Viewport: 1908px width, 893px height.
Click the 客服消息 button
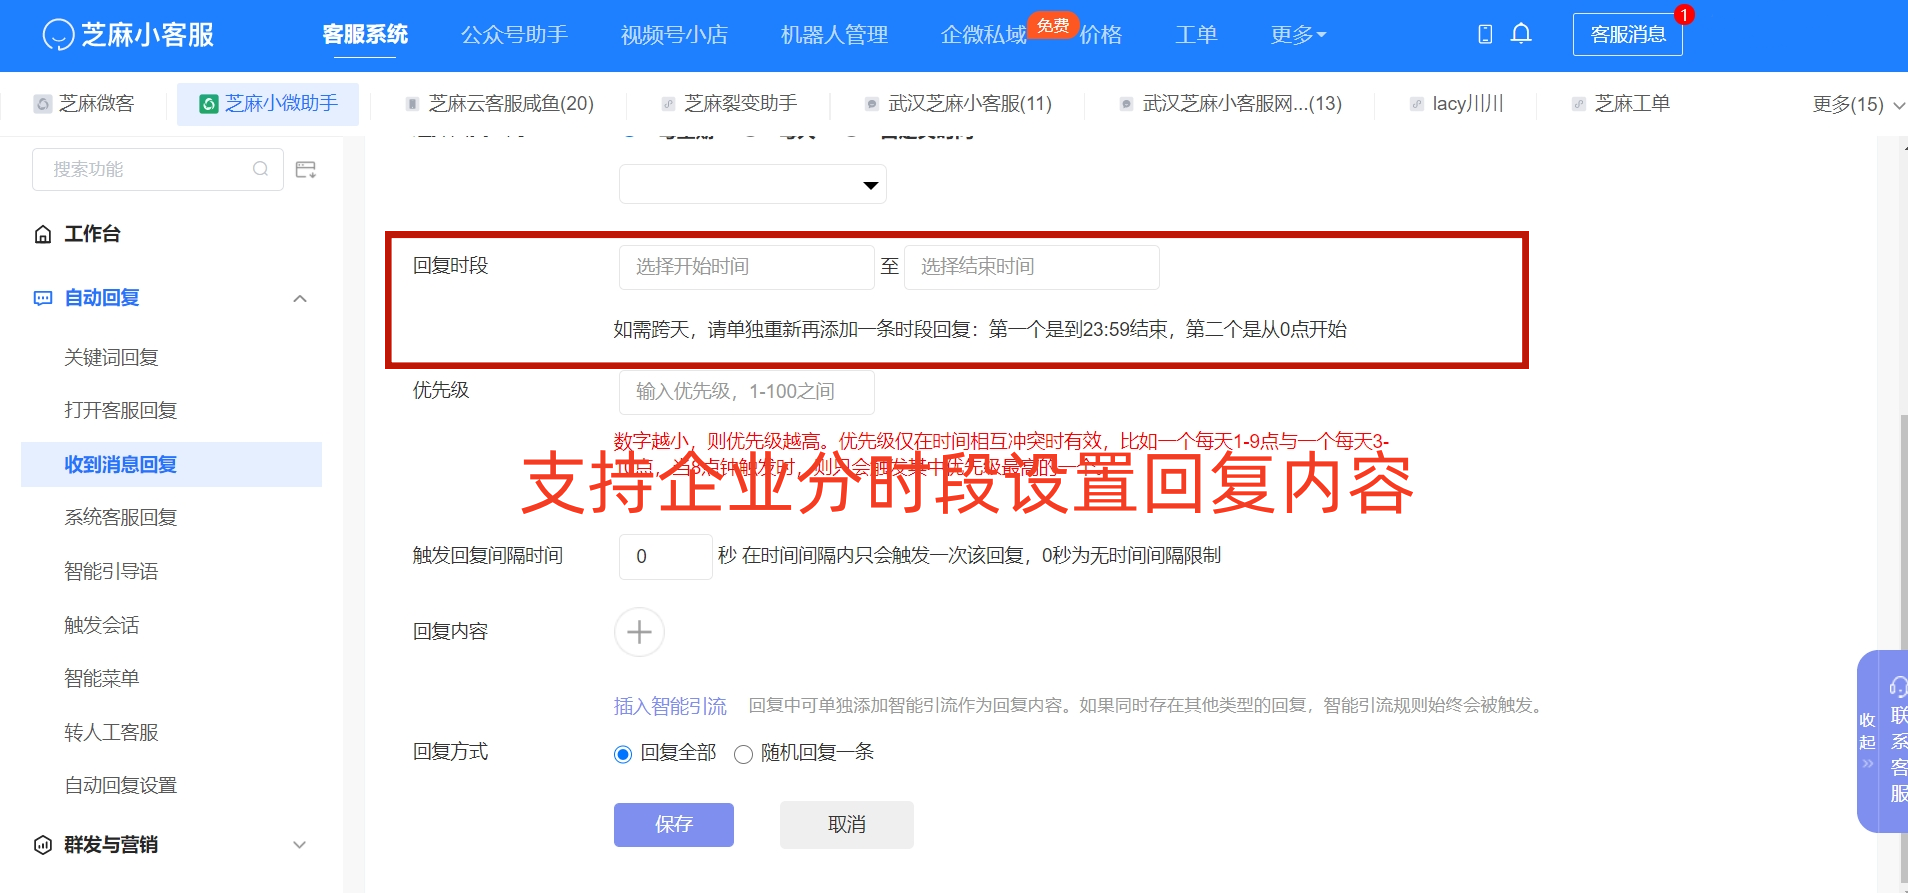pos(1628,35)
